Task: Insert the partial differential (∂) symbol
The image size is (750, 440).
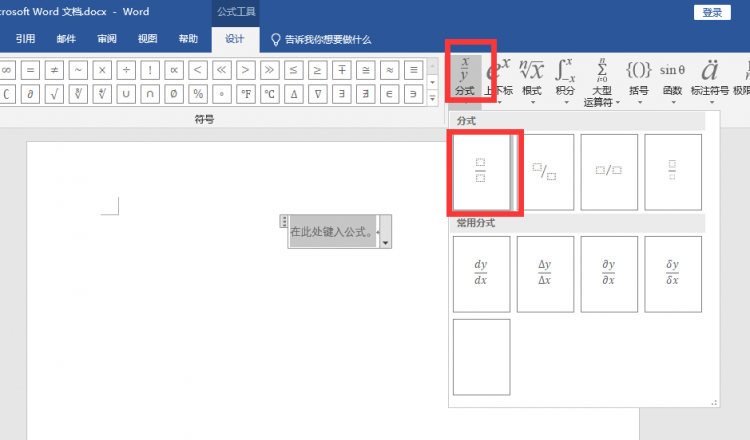Action: [x=30, y=94]
